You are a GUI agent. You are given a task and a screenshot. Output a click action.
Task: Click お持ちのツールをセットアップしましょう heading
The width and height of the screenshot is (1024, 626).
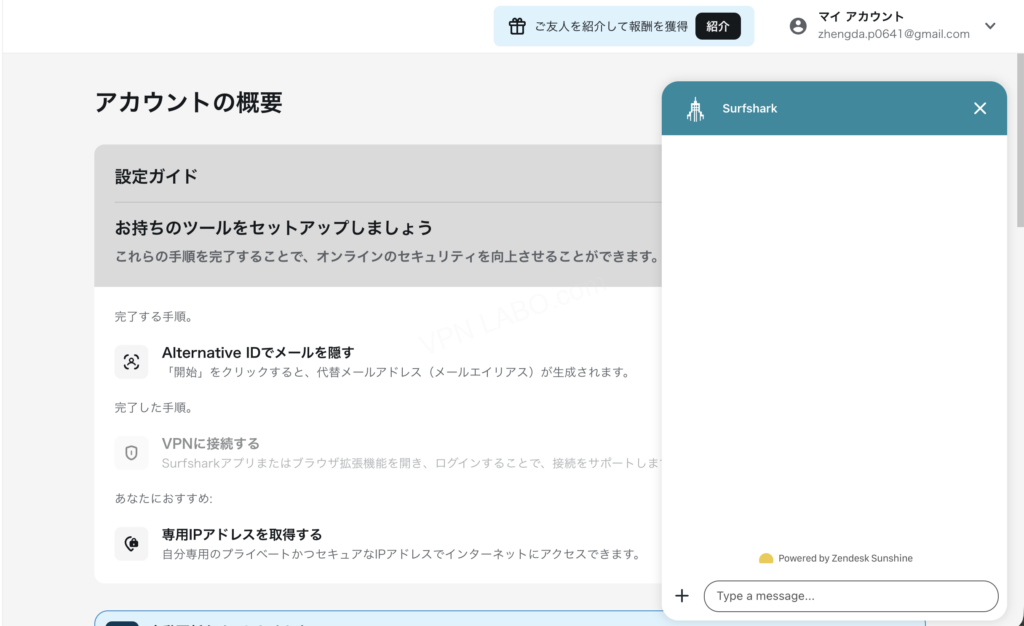274,228
